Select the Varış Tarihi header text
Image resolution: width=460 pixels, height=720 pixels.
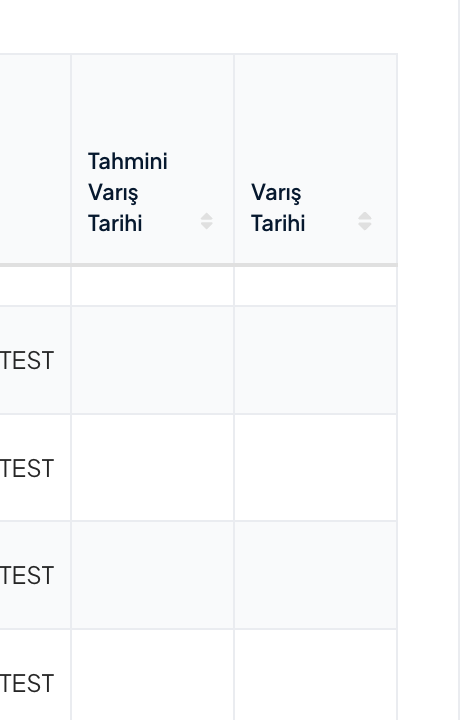tap(278, 208)
